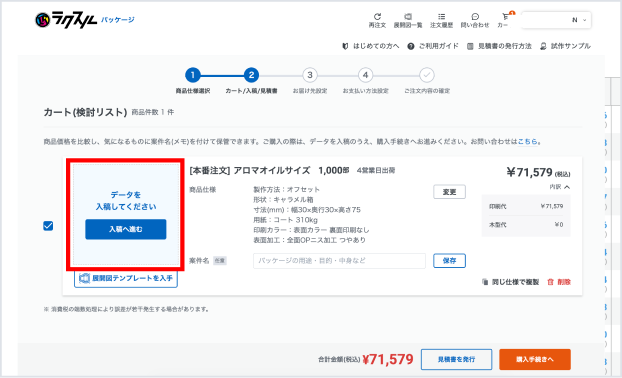Viewport: 622px width, 378px height.
Task: Click 保存 to save the project name
Action: point(449,261)
